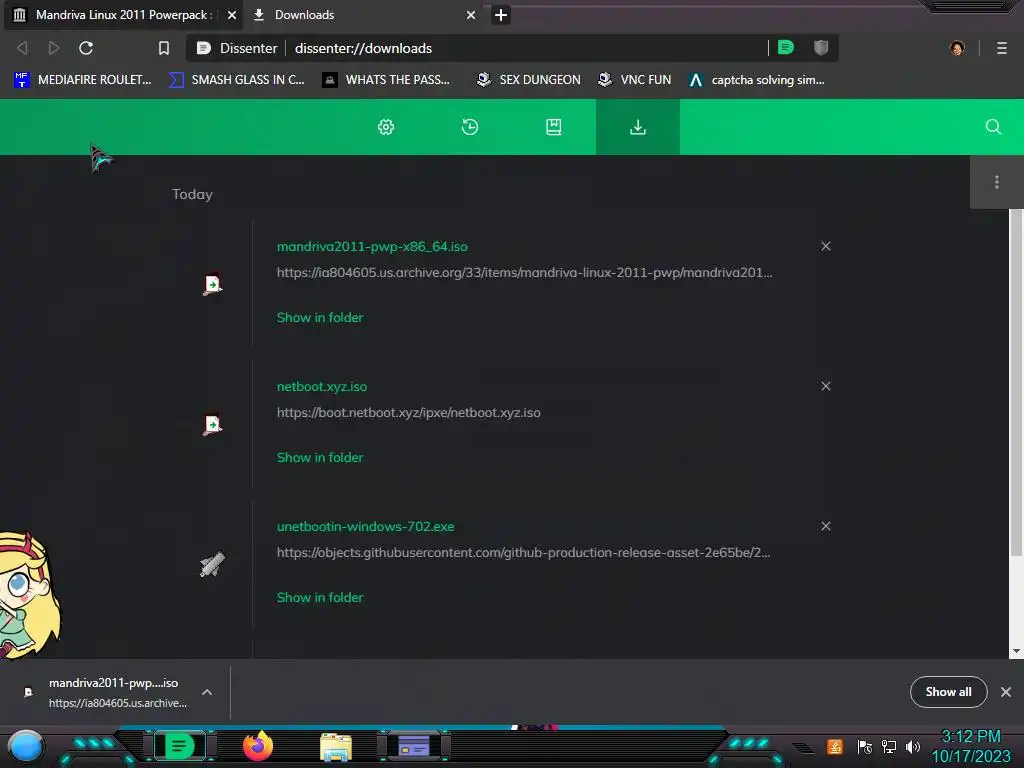This screenshot has width=1024, height=768.
Task: Open the Settings gear in green toolbar
Action: (x=386, y=127)
